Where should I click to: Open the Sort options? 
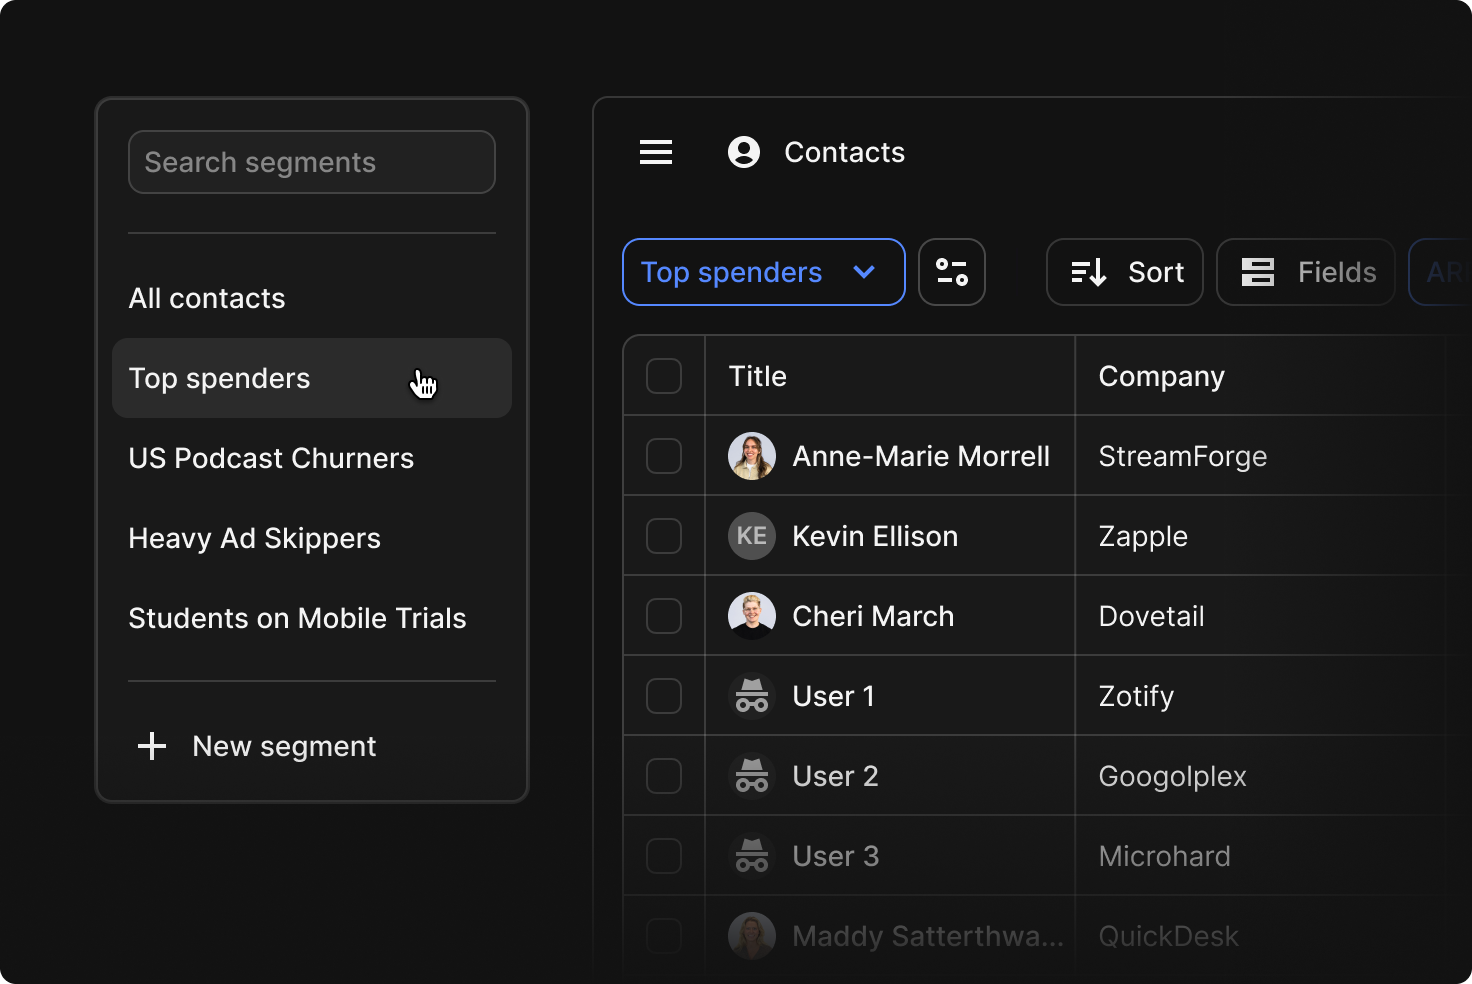[1124, 272]
